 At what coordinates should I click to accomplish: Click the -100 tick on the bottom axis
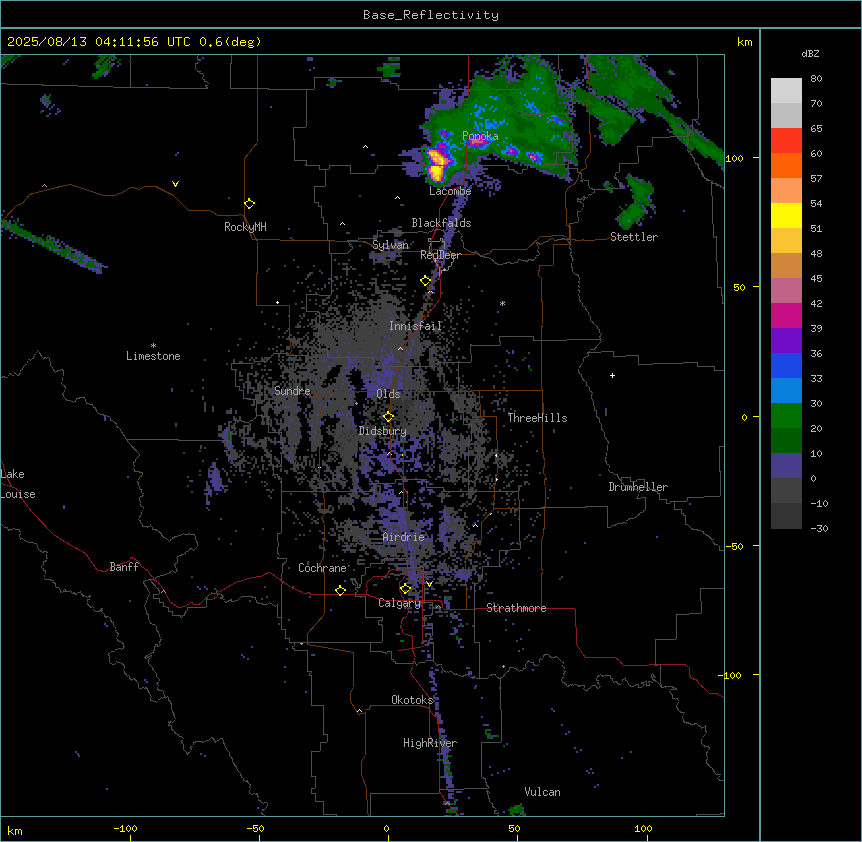point(125,828)
